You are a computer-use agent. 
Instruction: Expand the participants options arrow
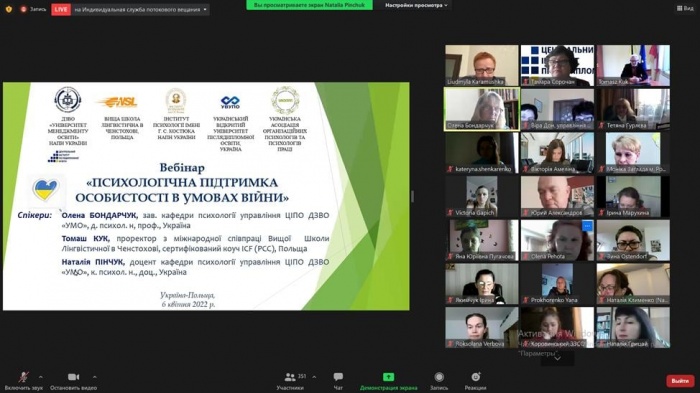pyautogui.click(x=314, y=377)
